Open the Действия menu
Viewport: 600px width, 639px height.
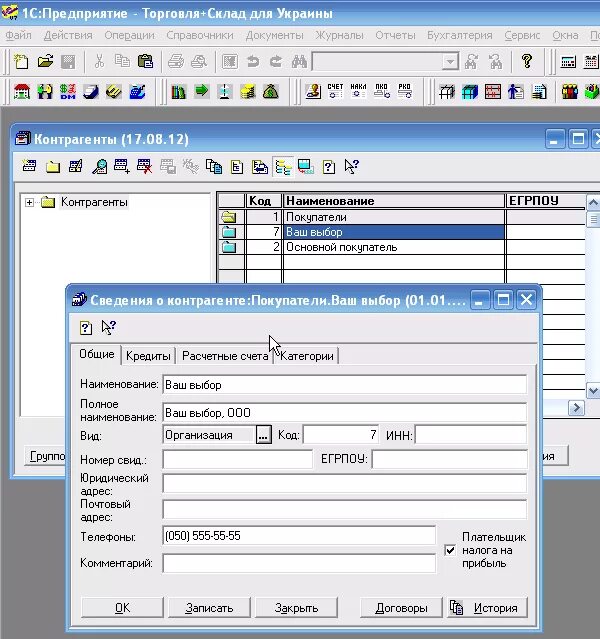(68, 35)
